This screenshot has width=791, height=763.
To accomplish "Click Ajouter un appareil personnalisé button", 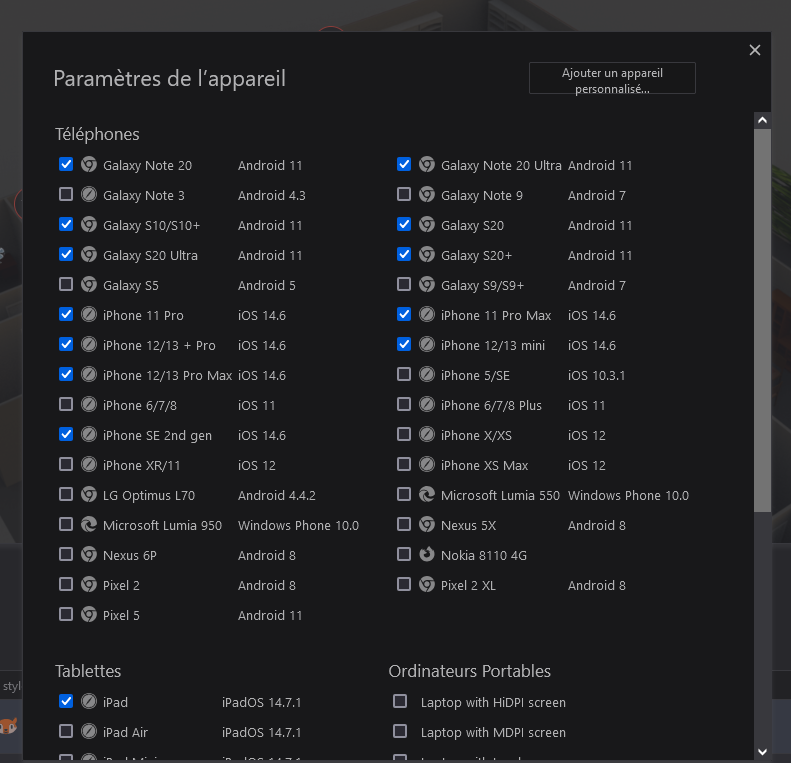I will point(612,80).
